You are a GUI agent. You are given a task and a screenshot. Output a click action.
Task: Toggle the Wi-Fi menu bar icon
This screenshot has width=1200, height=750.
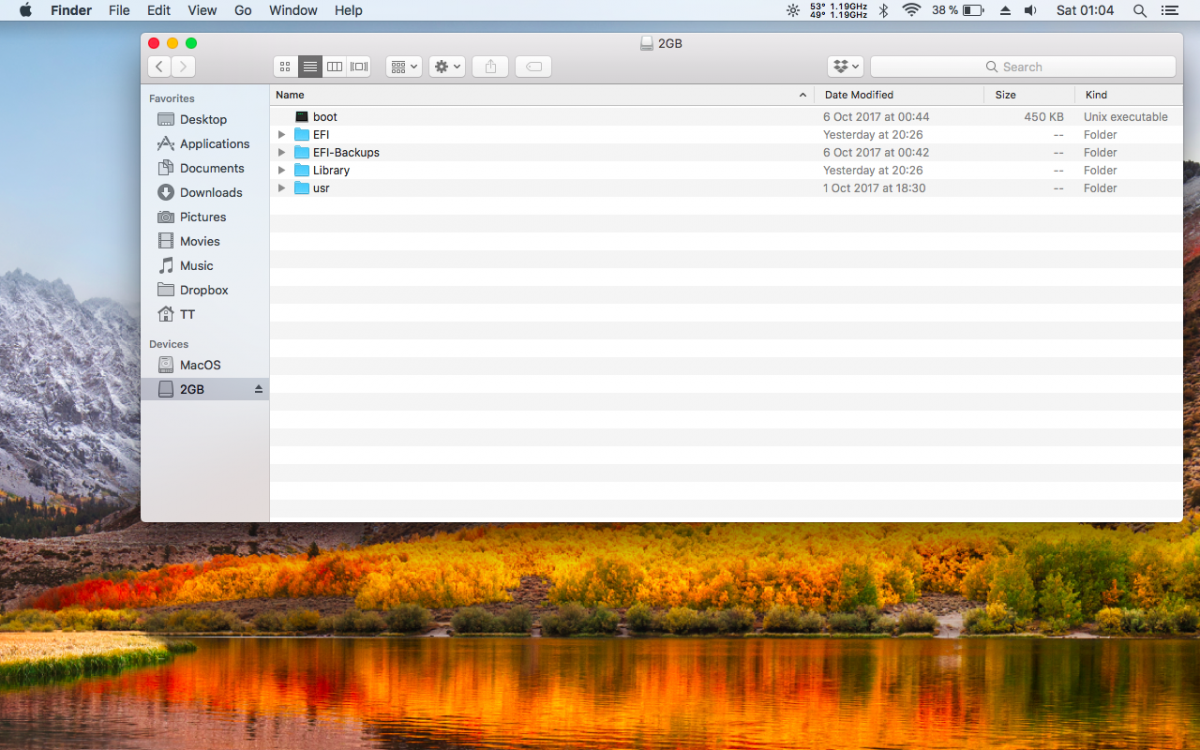pos(911,11)
